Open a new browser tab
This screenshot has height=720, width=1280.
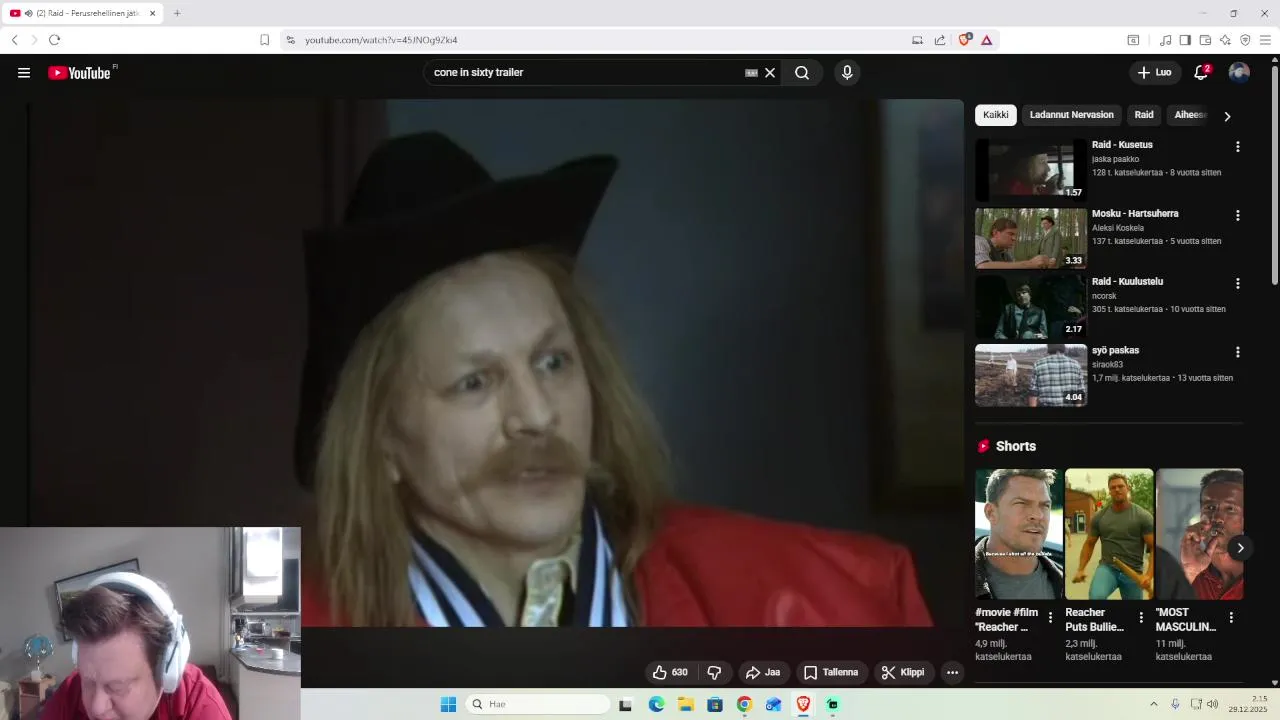[x=177, y=13]
